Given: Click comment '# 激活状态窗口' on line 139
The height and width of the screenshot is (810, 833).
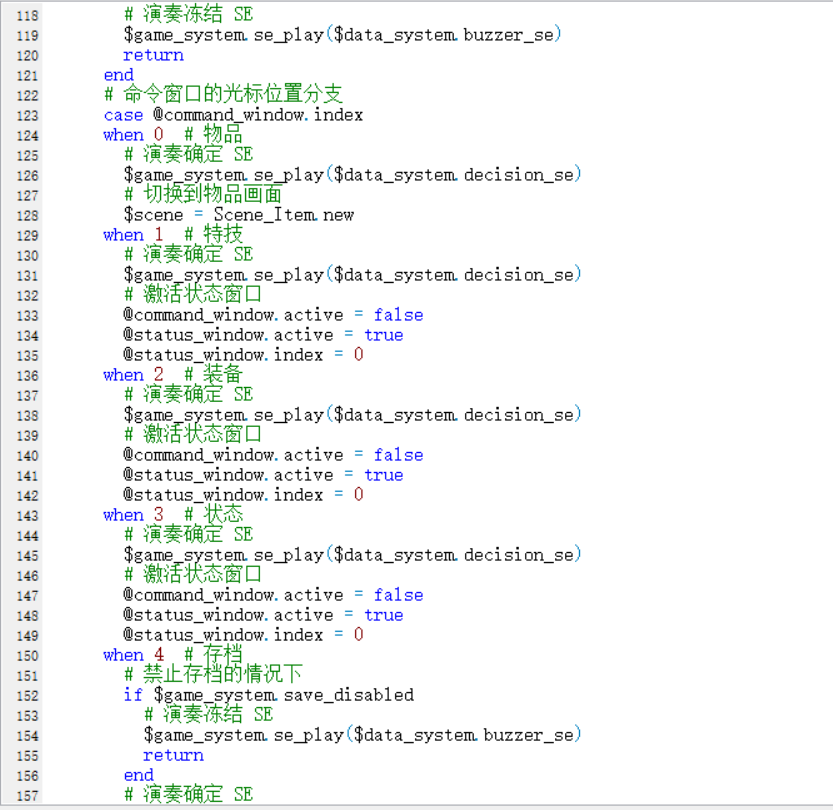Looking at the screenshot, I should coord(193,435).
